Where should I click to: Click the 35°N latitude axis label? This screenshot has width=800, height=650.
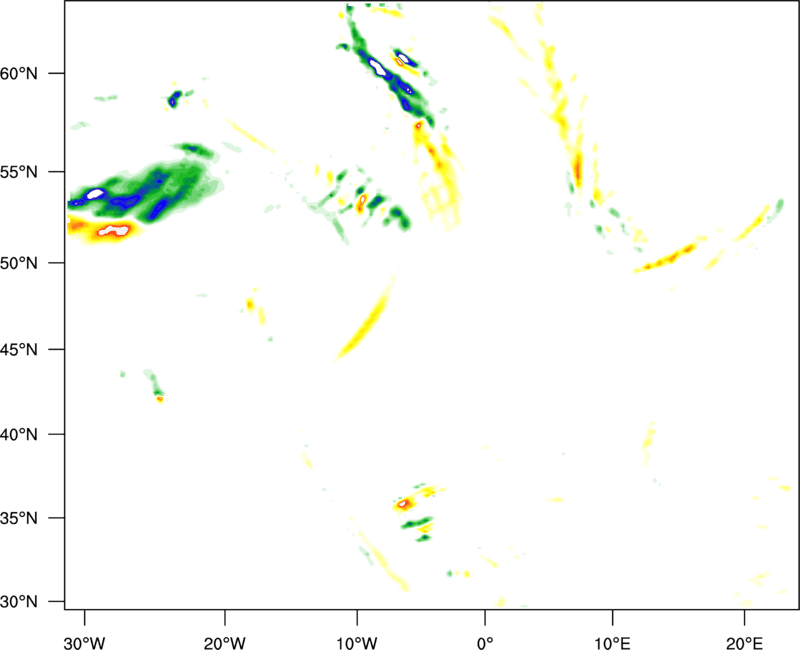19,518
